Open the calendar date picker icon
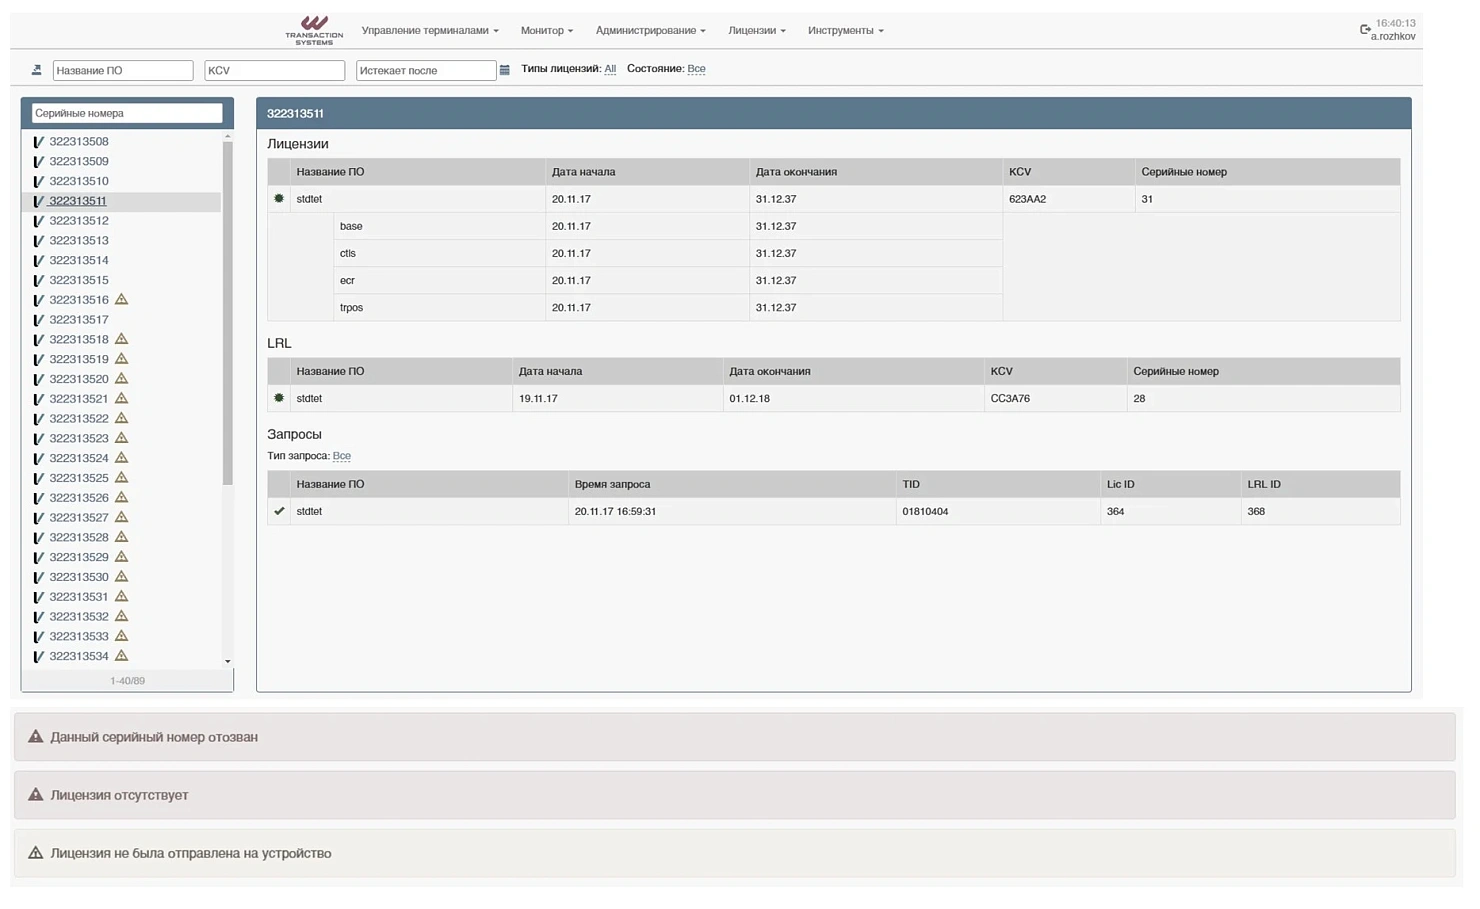 tap(505, 70)
